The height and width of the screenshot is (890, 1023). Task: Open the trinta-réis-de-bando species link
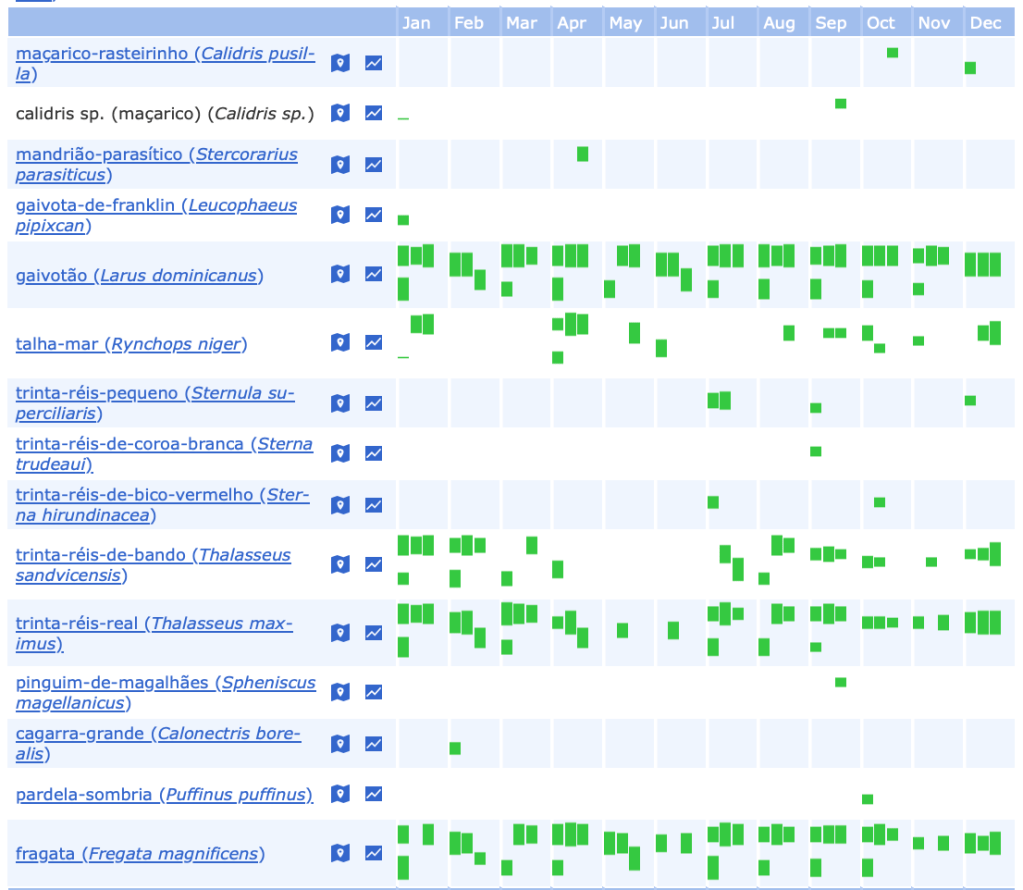point(153,555)
